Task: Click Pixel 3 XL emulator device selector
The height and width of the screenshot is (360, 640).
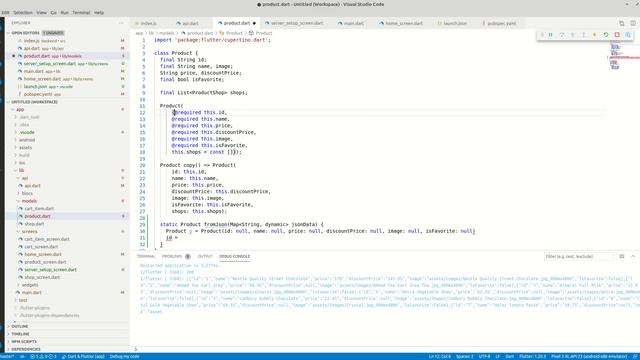Action: pos(589,356)
